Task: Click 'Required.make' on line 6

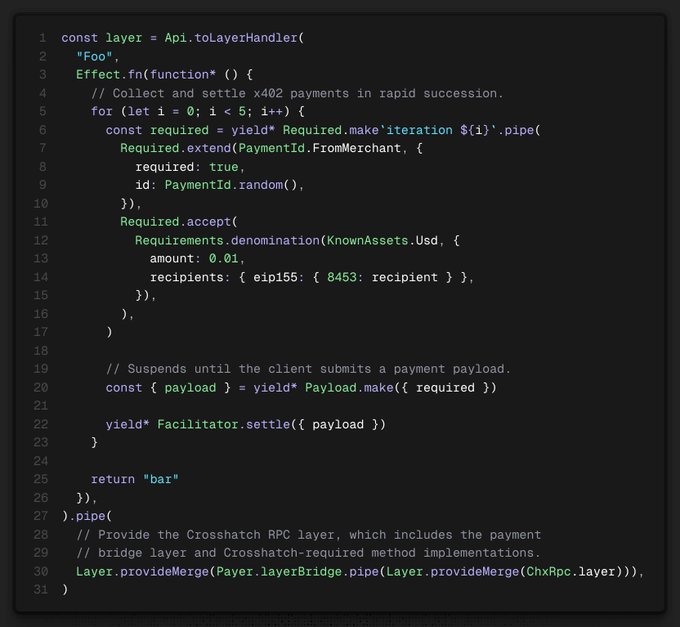Action: tap(330, 130)
